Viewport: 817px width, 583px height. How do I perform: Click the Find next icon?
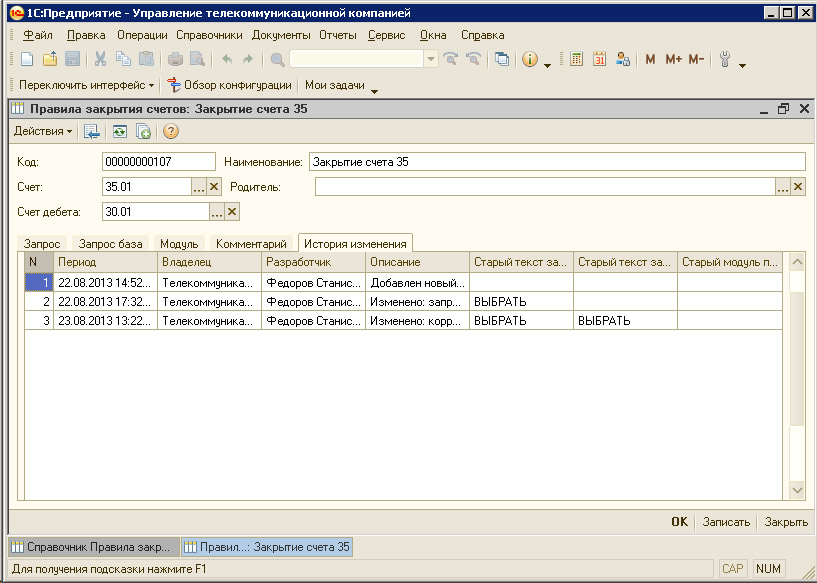coord(451,59)
